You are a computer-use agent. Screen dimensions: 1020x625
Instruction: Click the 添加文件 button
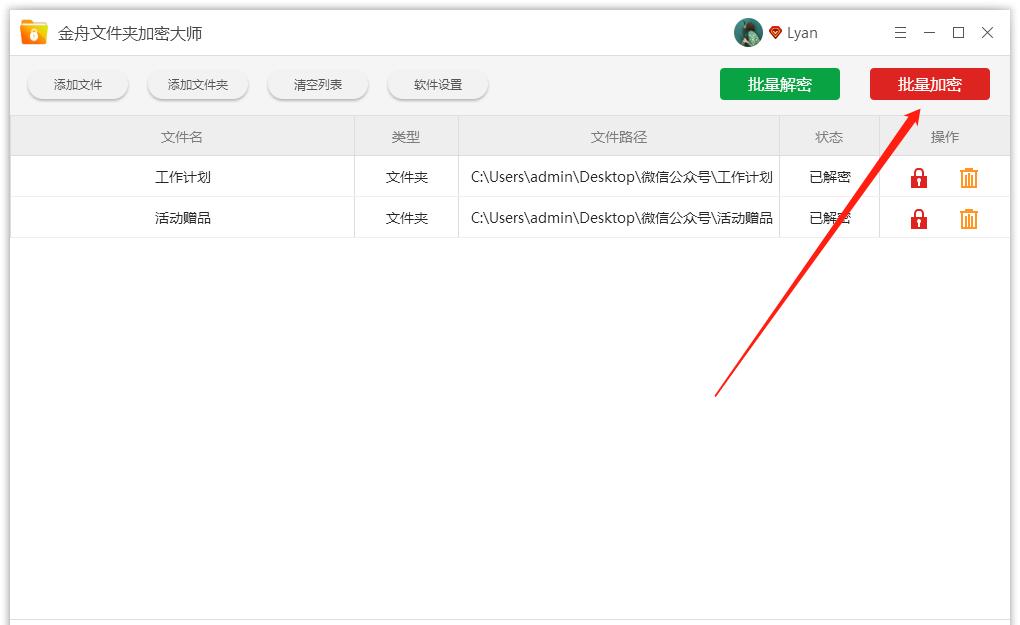(77, 84)
